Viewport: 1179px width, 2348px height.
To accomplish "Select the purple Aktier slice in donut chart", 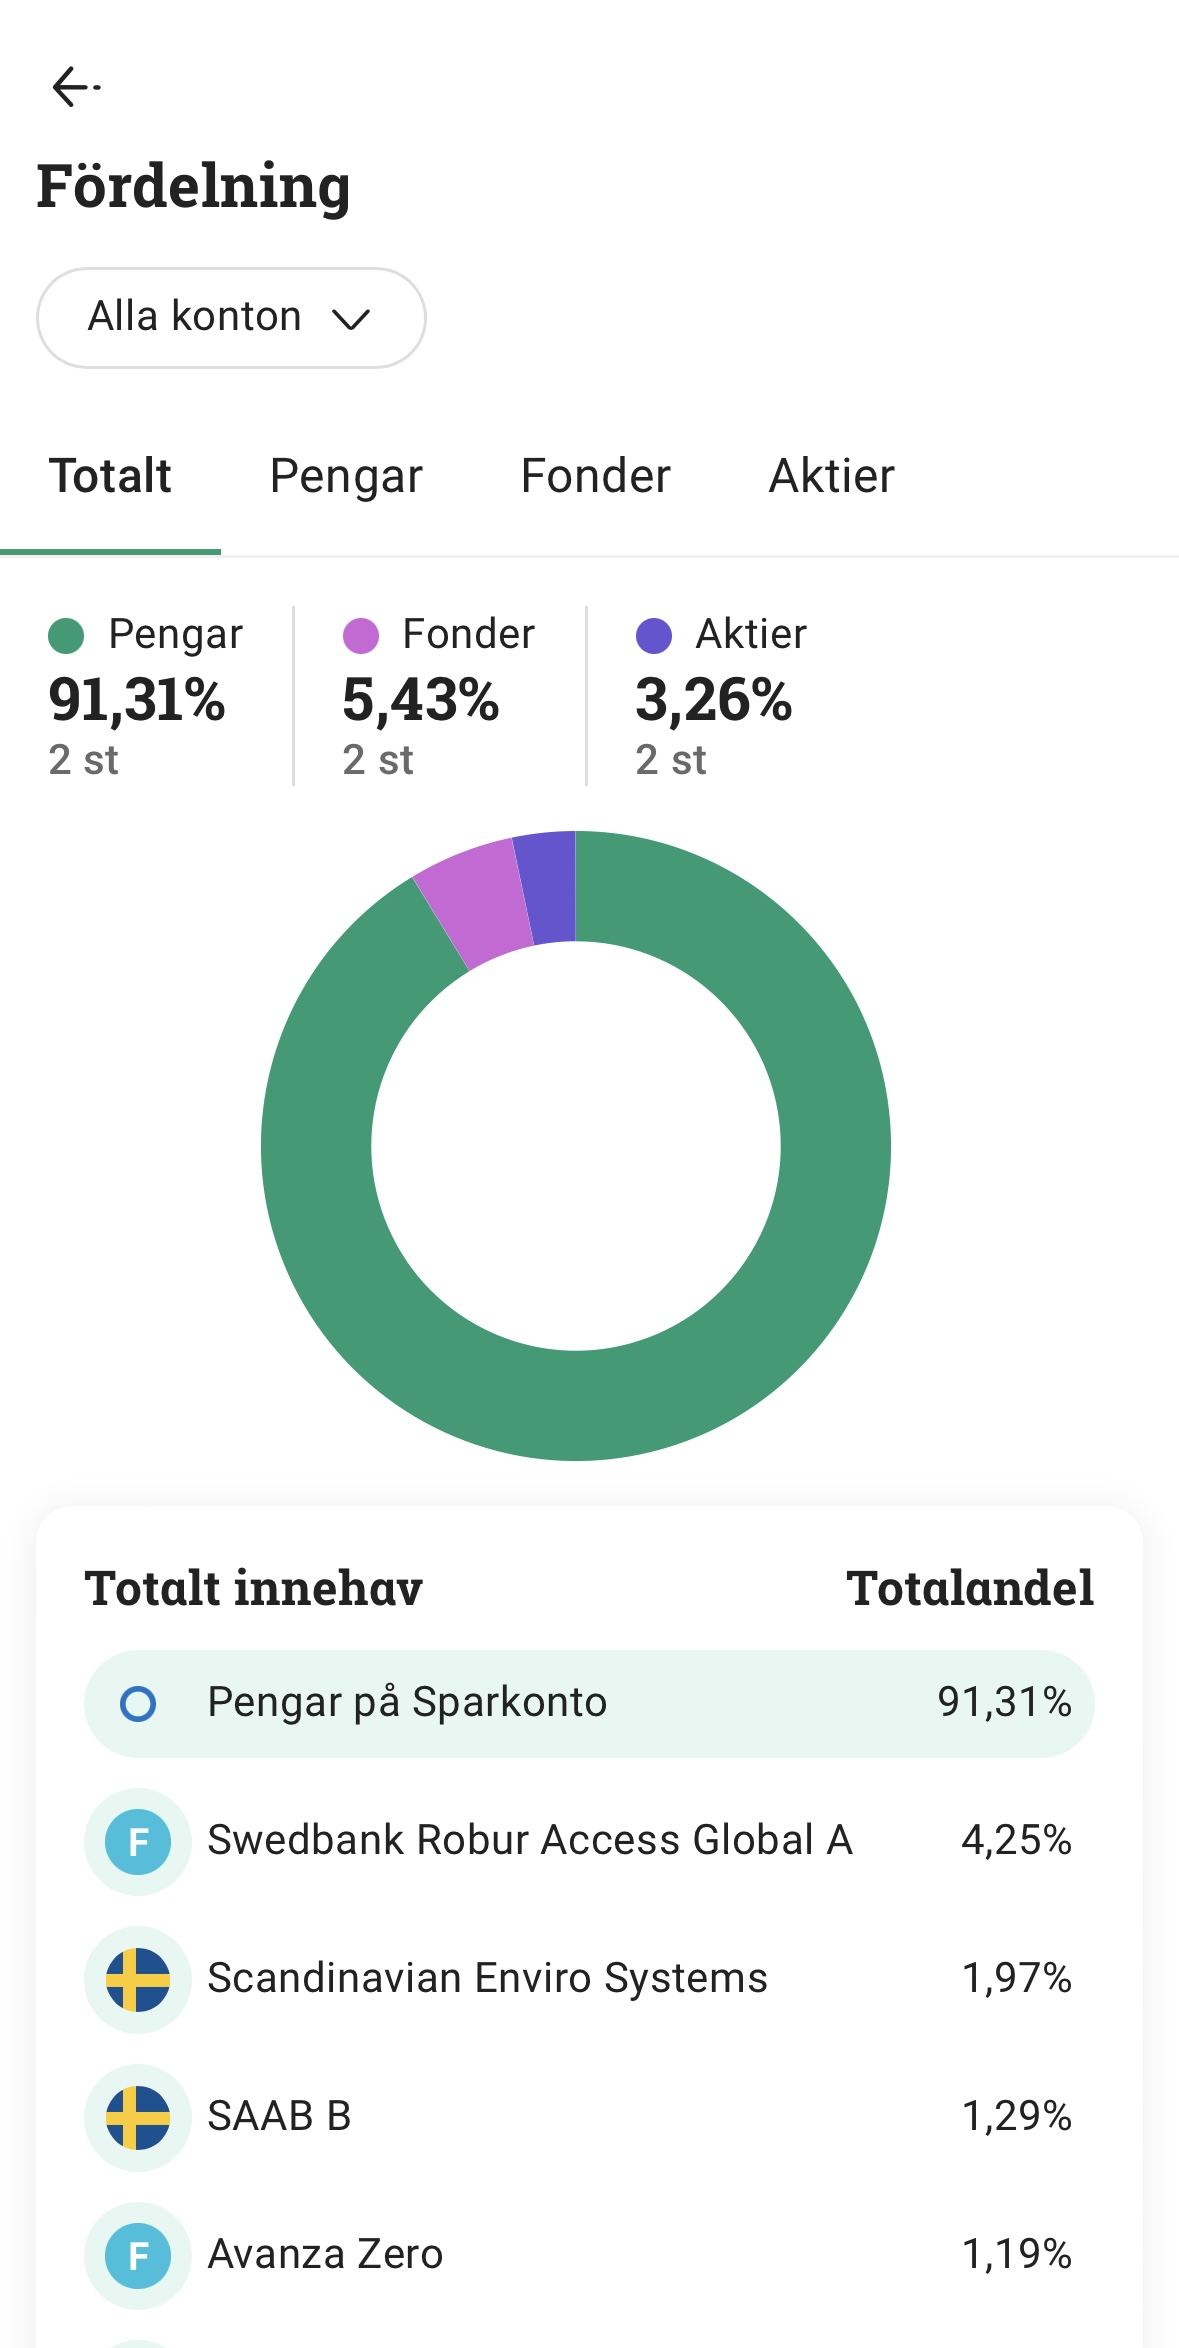I will coord(547,887).
